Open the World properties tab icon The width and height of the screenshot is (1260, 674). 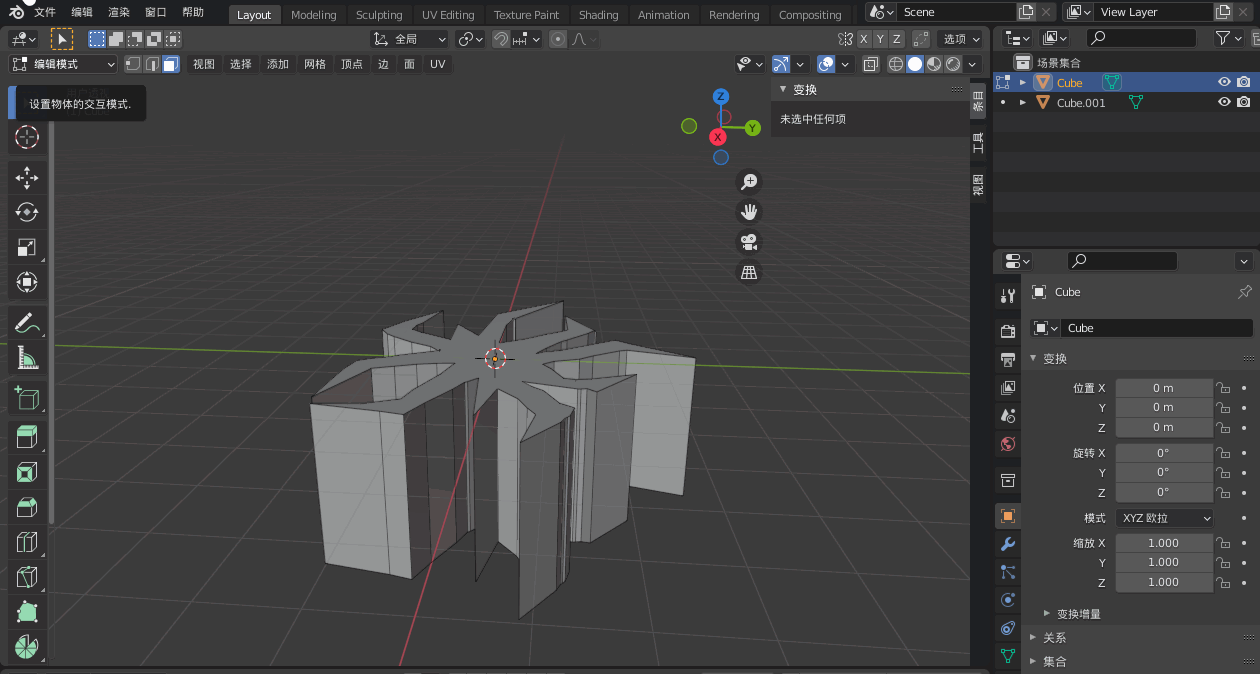click(x=1008, y=443)
